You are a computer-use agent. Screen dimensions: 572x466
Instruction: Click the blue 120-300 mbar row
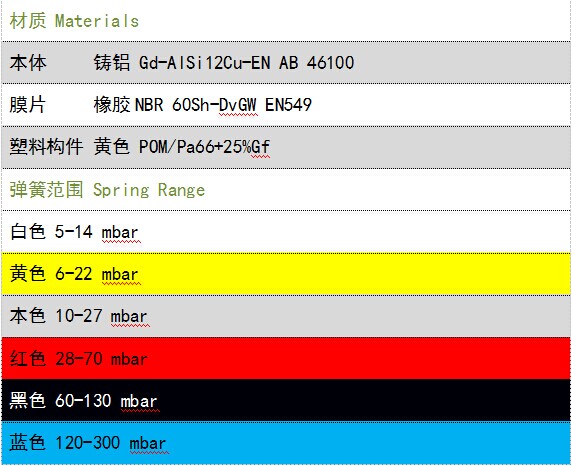pyautogui.click(x=286, y=443)
